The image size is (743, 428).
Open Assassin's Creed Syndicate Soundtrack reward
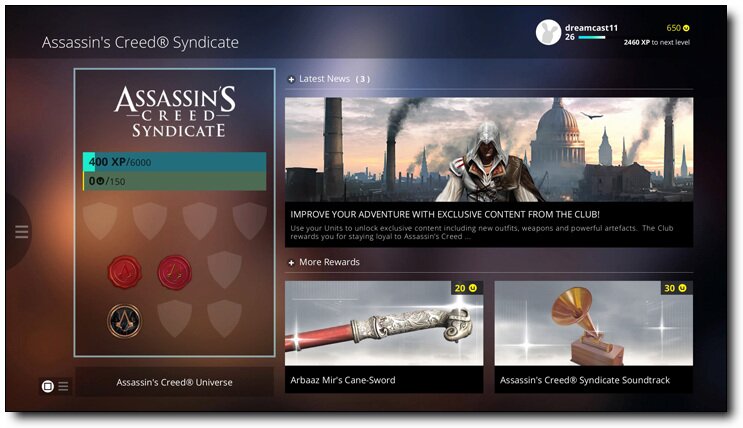[594, 337]
